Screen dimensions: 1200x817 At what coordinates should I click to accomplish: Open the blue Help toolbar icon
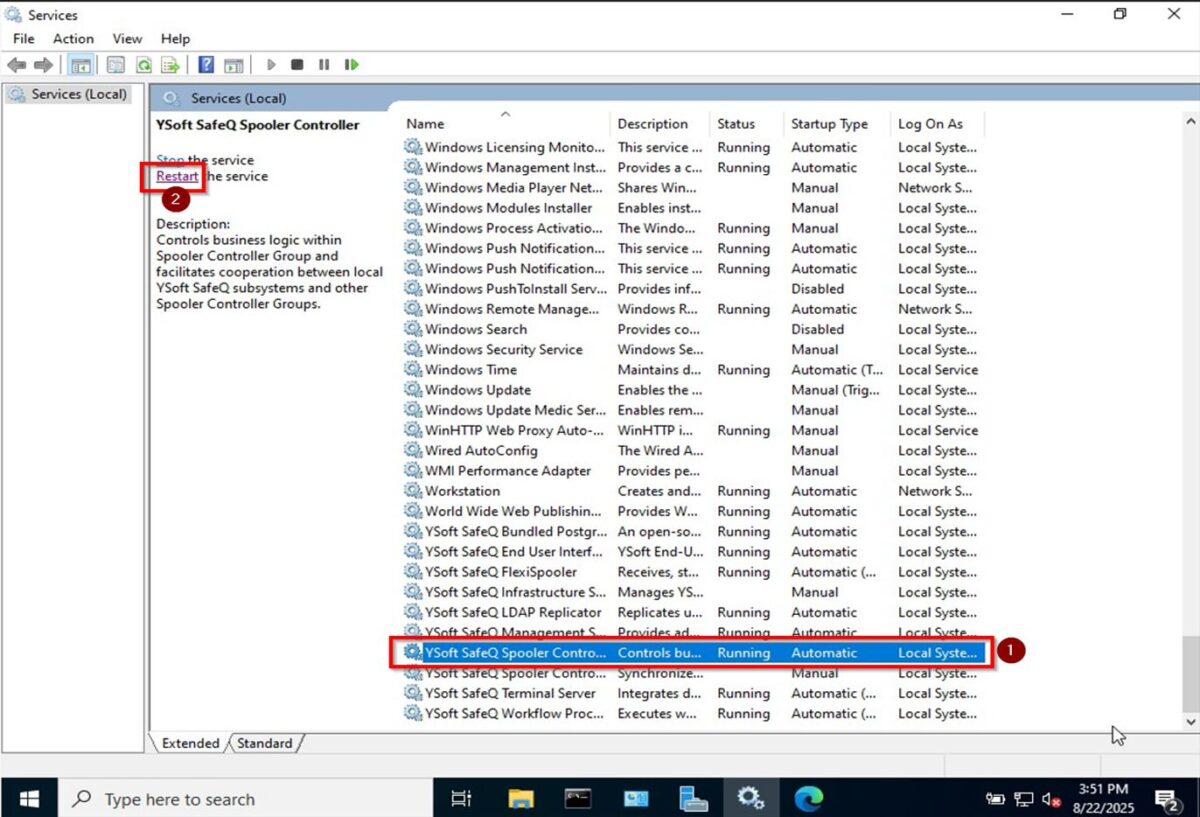click(x=206, y=65)
